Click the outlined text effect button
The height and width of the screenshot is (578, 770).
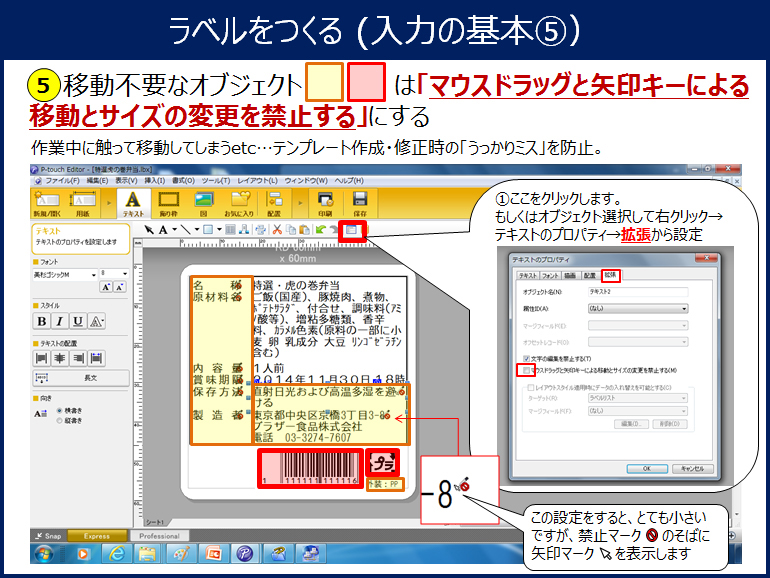pyautogui.click(x=96, y=321)
